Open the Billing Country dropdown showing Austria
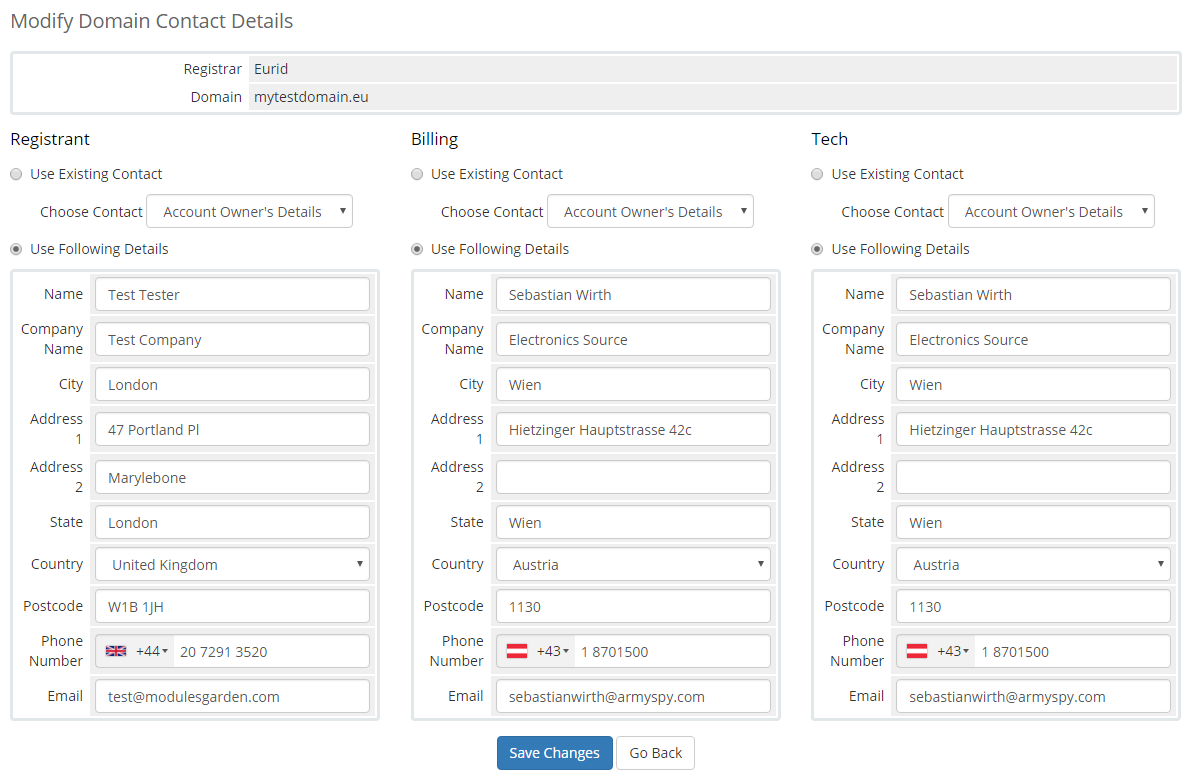Image resolution: width=1192 pixels, height=778 pixels. click(x=633, y=564)
